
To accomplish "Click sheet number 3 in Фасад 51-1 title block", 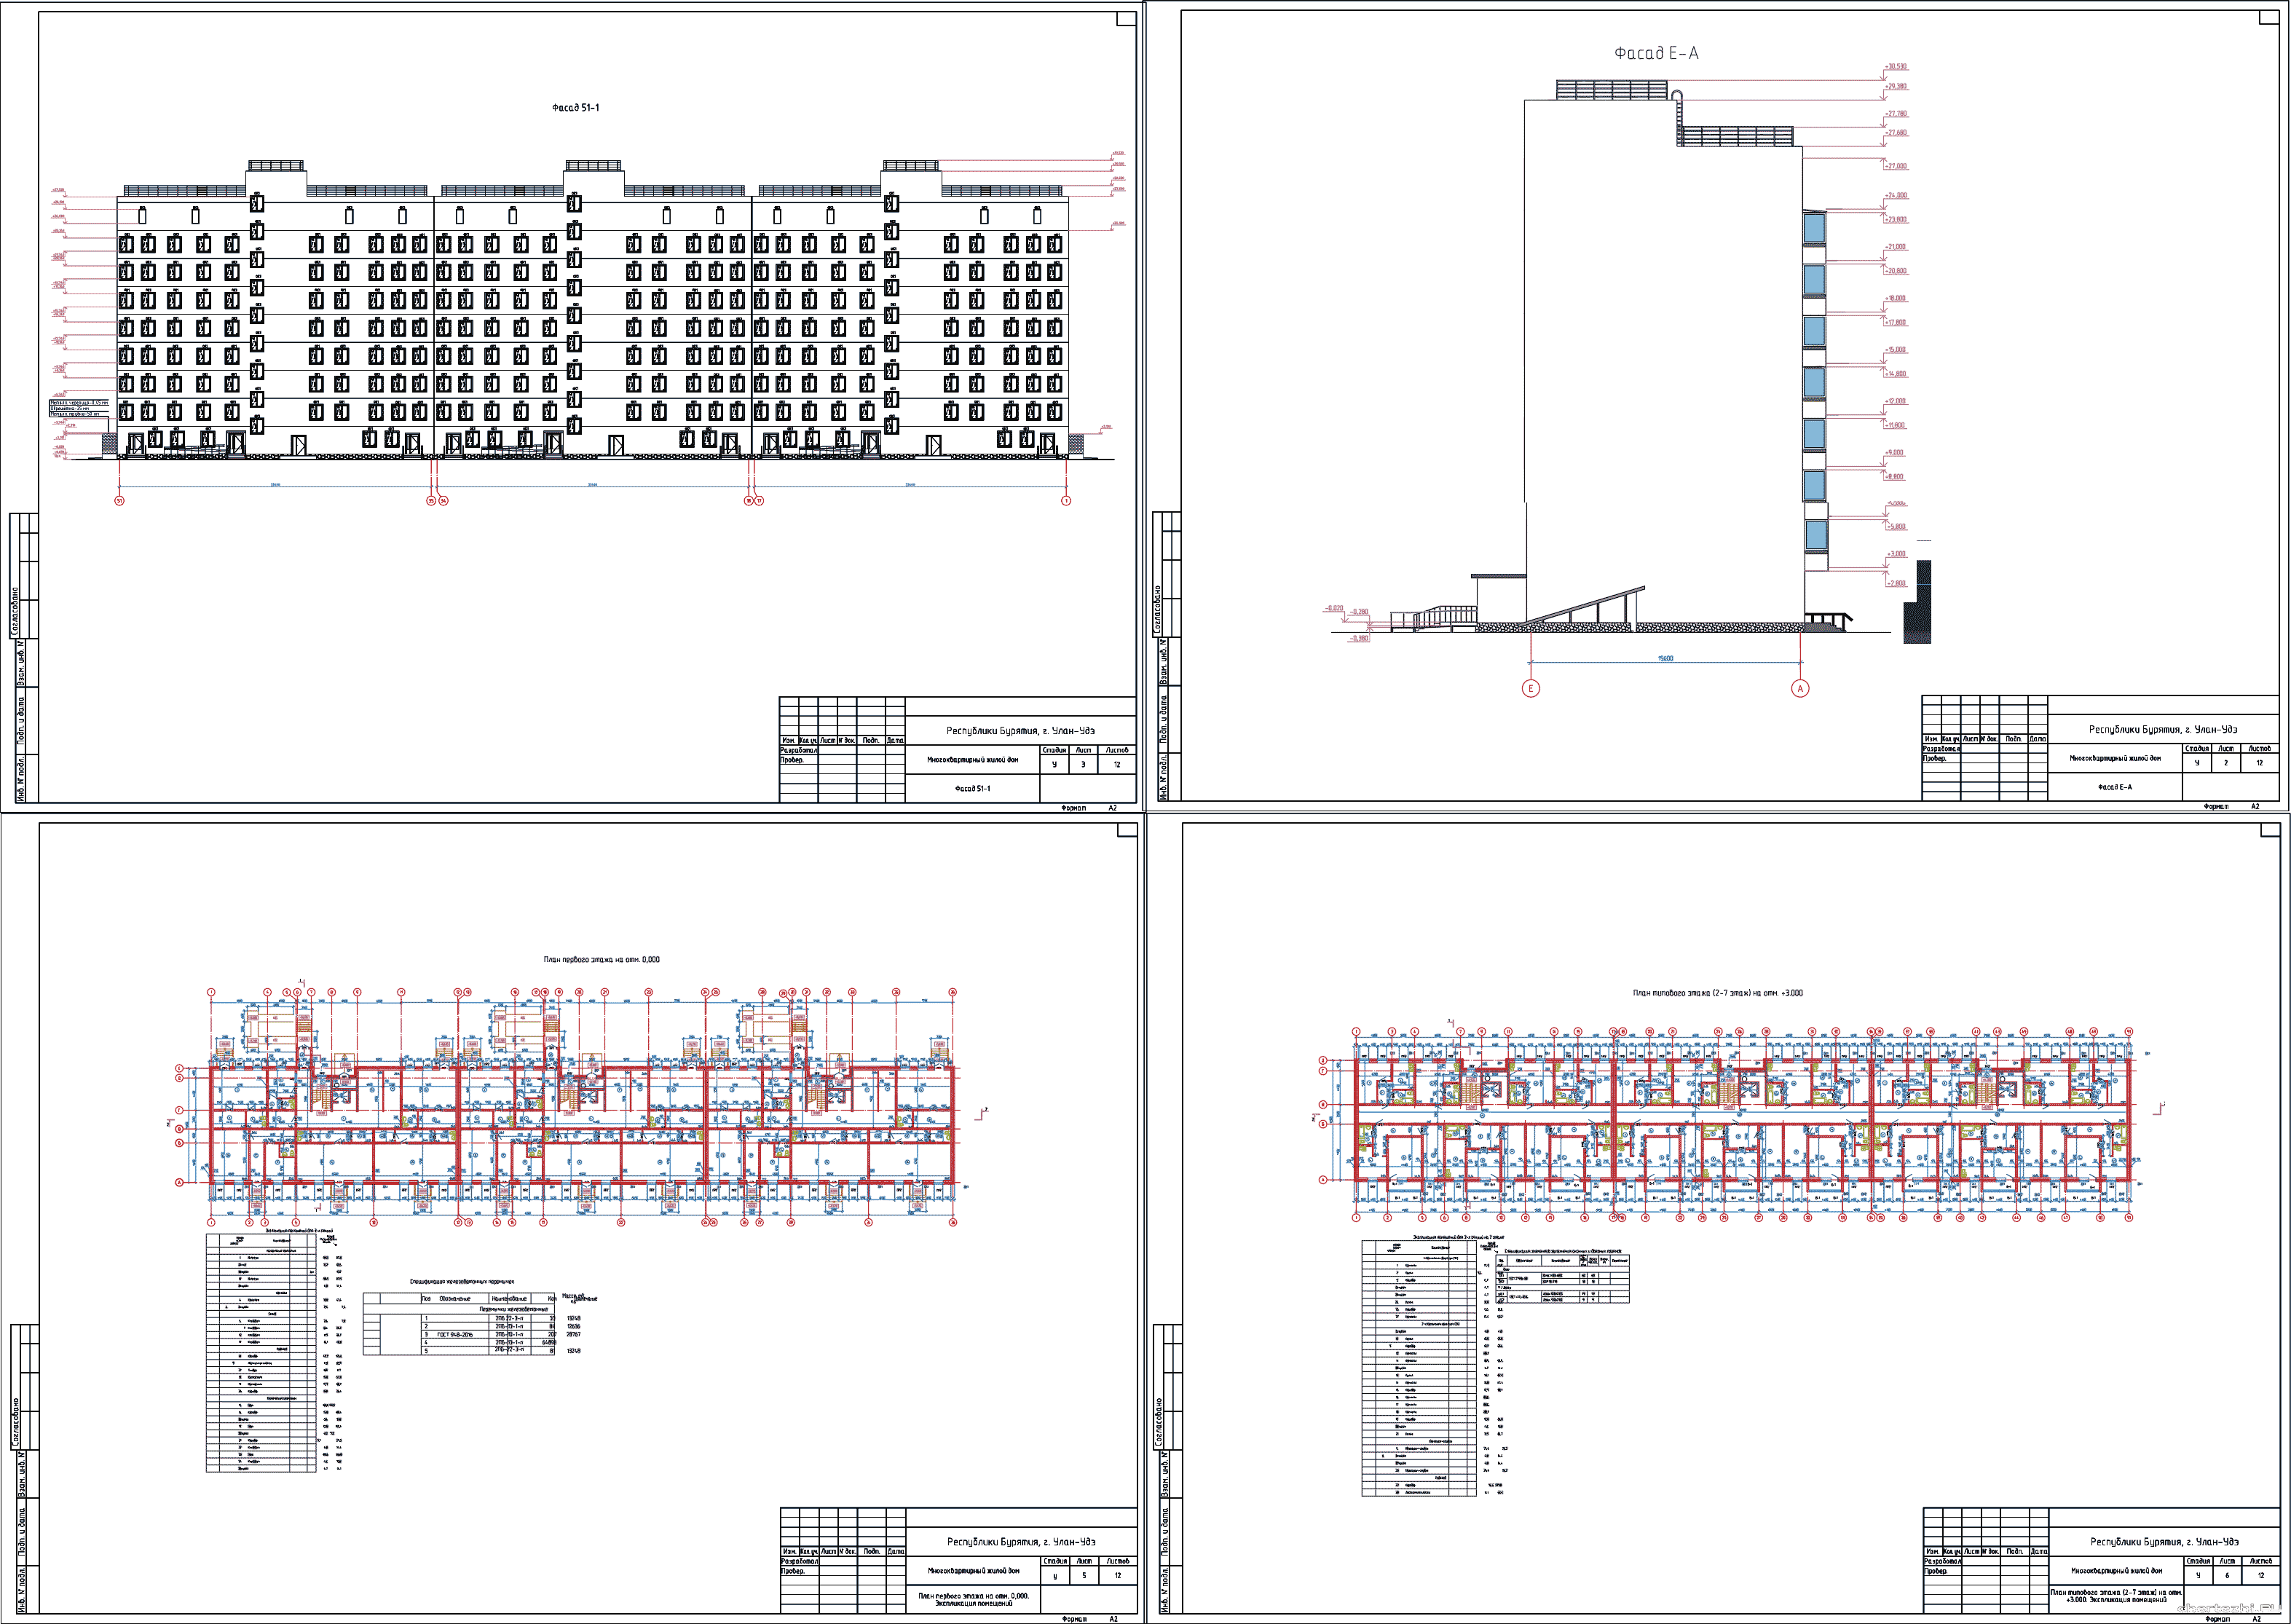I will (x=1083, y=764).
